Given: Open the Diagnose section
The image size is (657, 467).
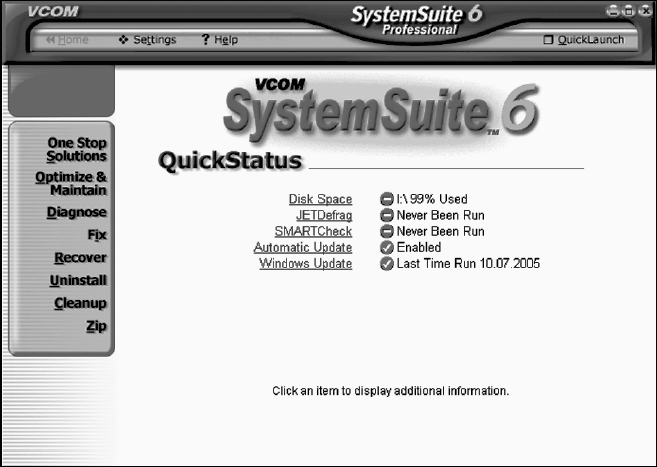Looking at the screenshot, I should click(x=77, y=213).
